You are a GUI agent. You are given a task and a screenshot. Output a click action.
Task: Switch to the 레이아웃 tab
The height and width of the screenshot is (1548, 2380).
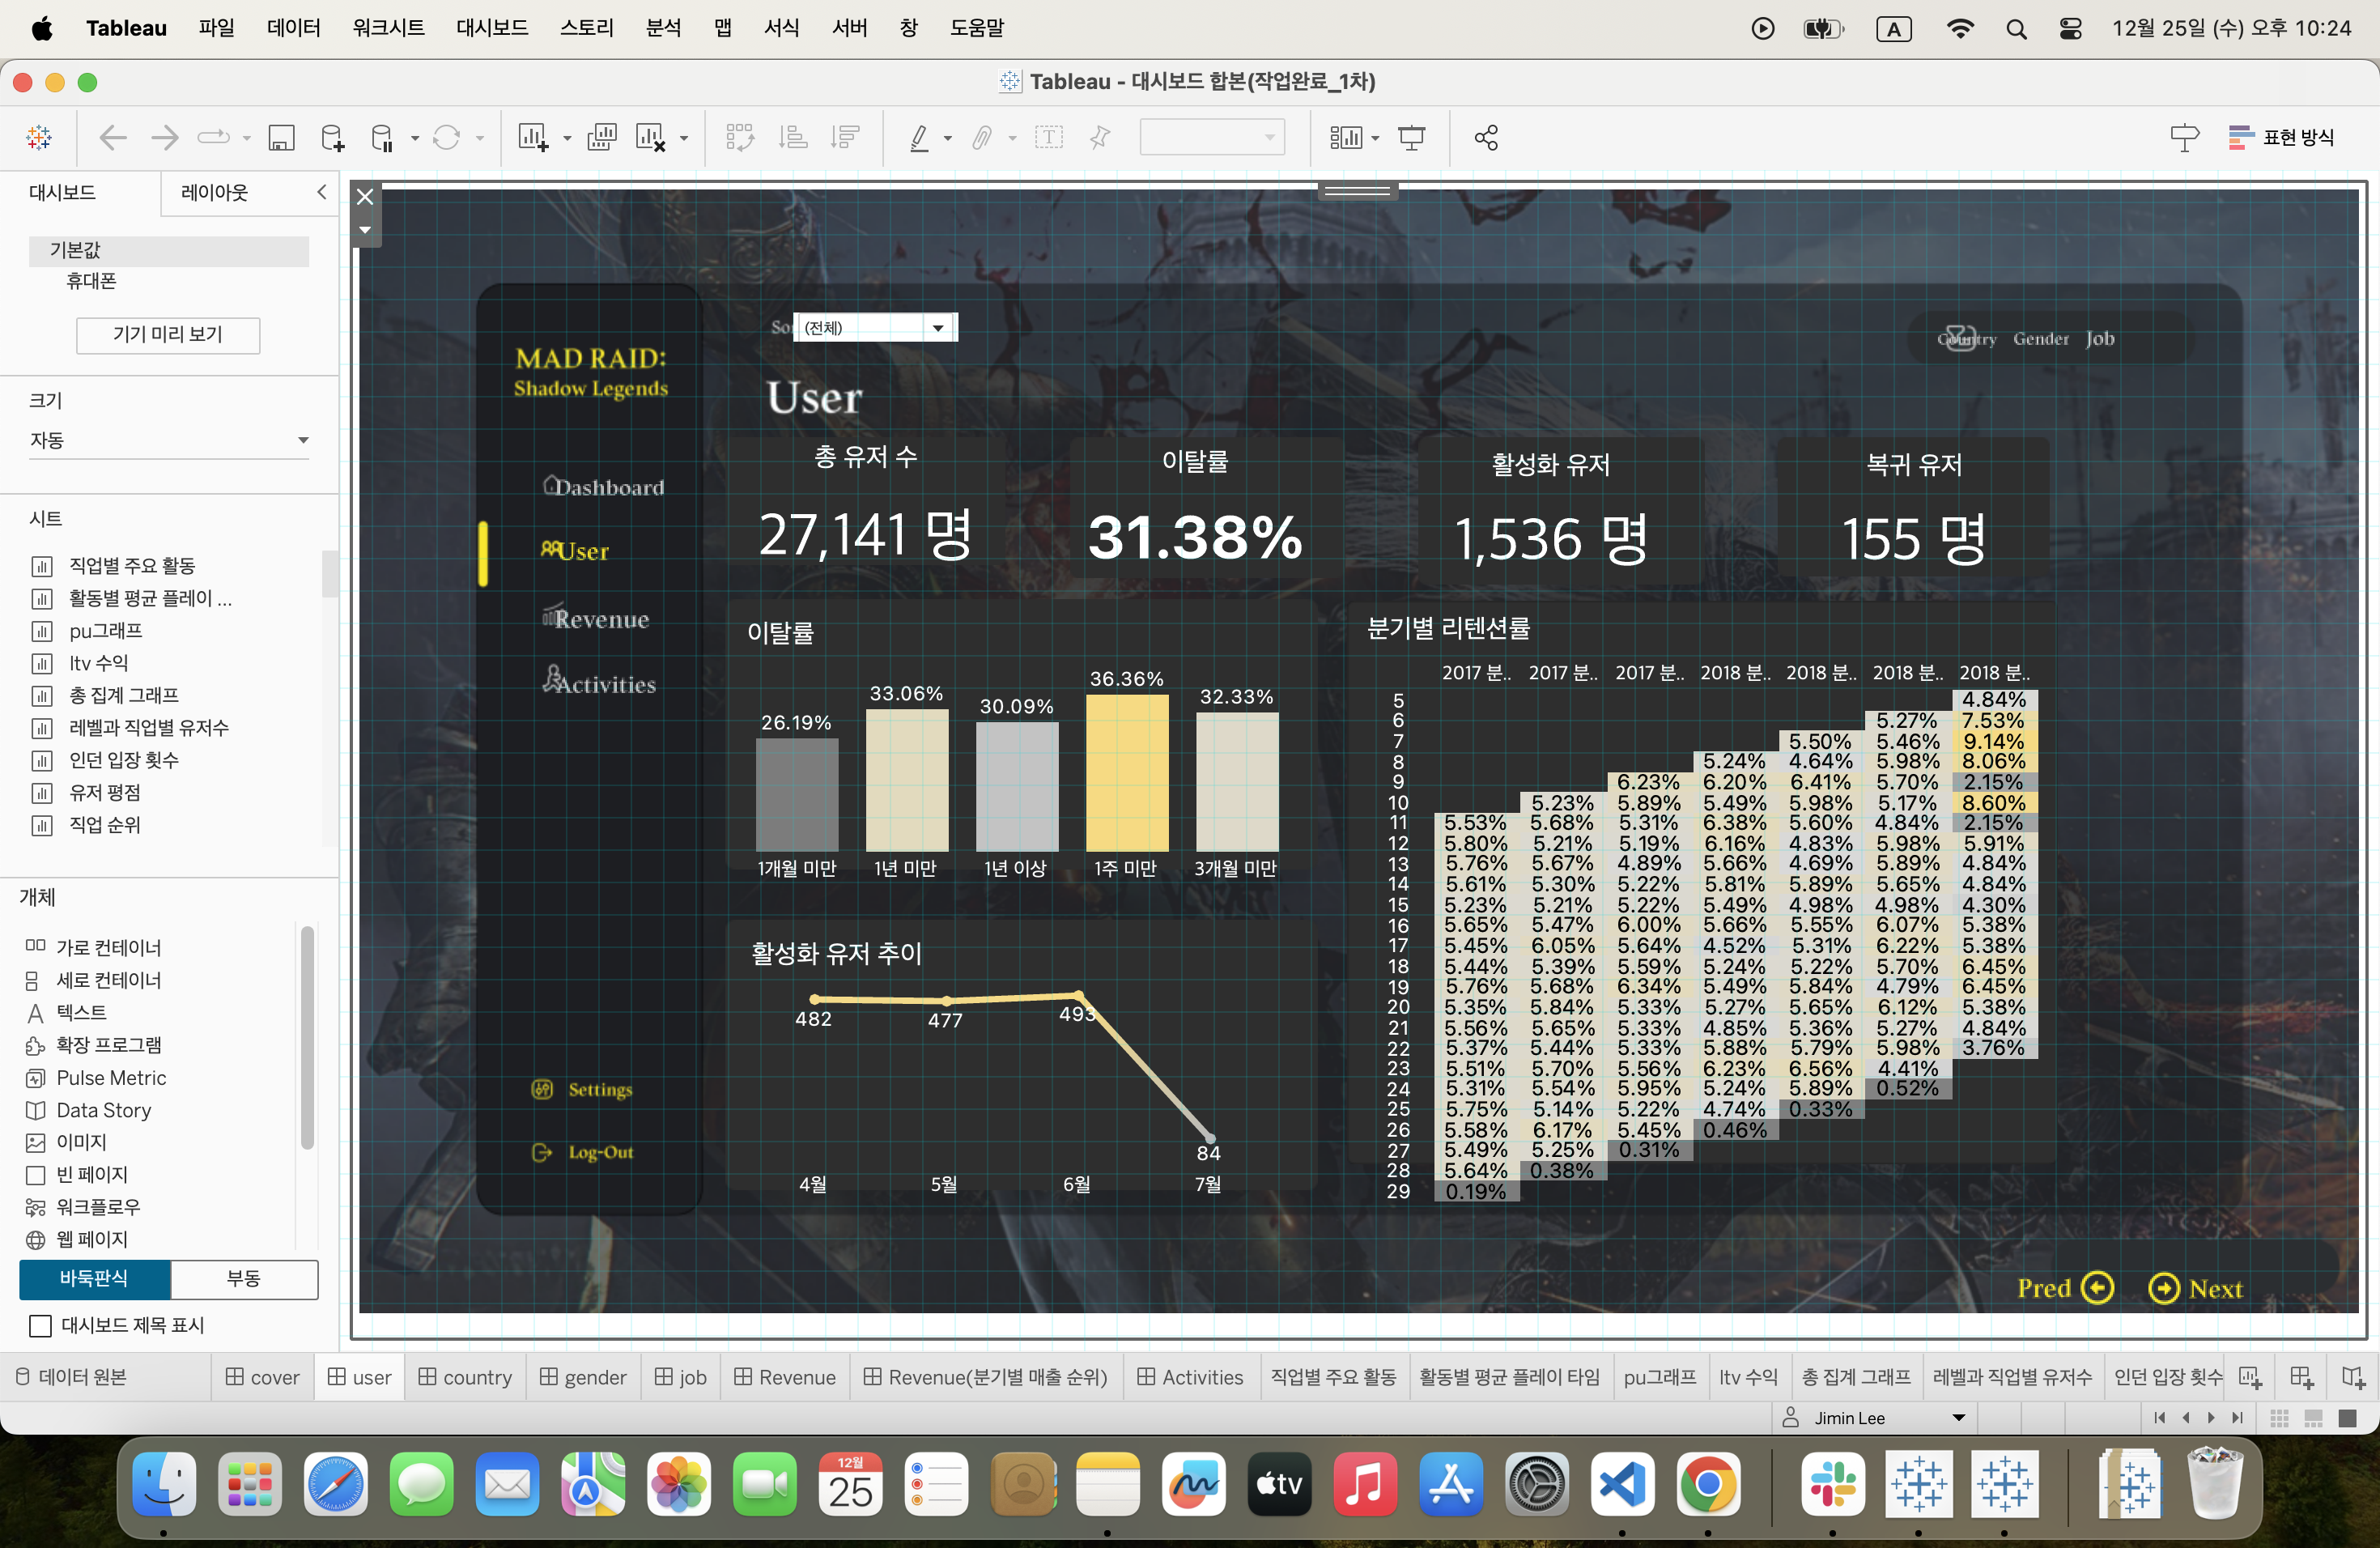coord(214,192)
